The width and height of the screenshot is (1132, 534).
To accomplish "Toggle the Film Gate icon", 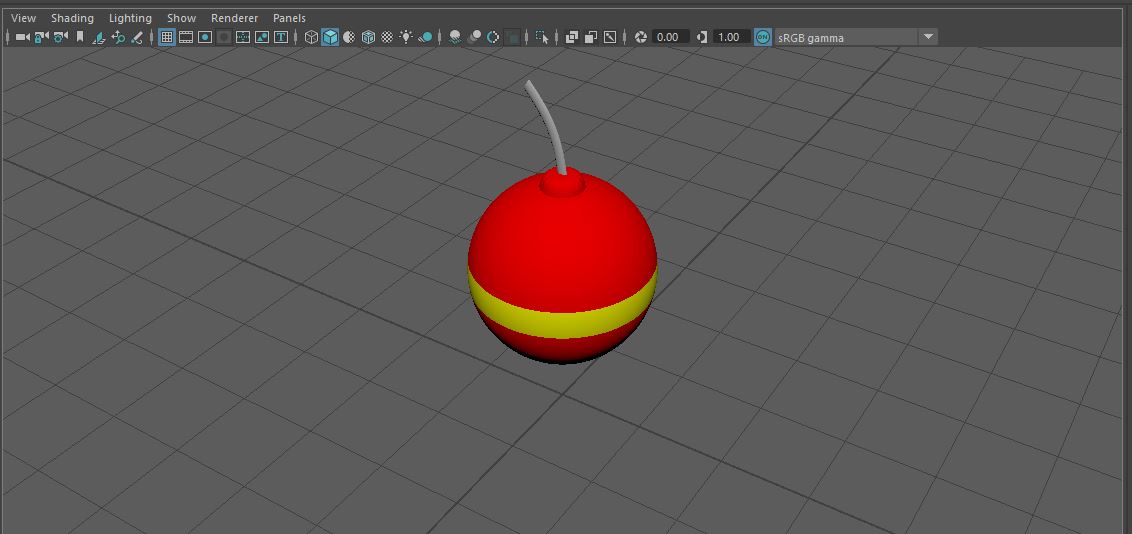I will [x=186, y=37].
